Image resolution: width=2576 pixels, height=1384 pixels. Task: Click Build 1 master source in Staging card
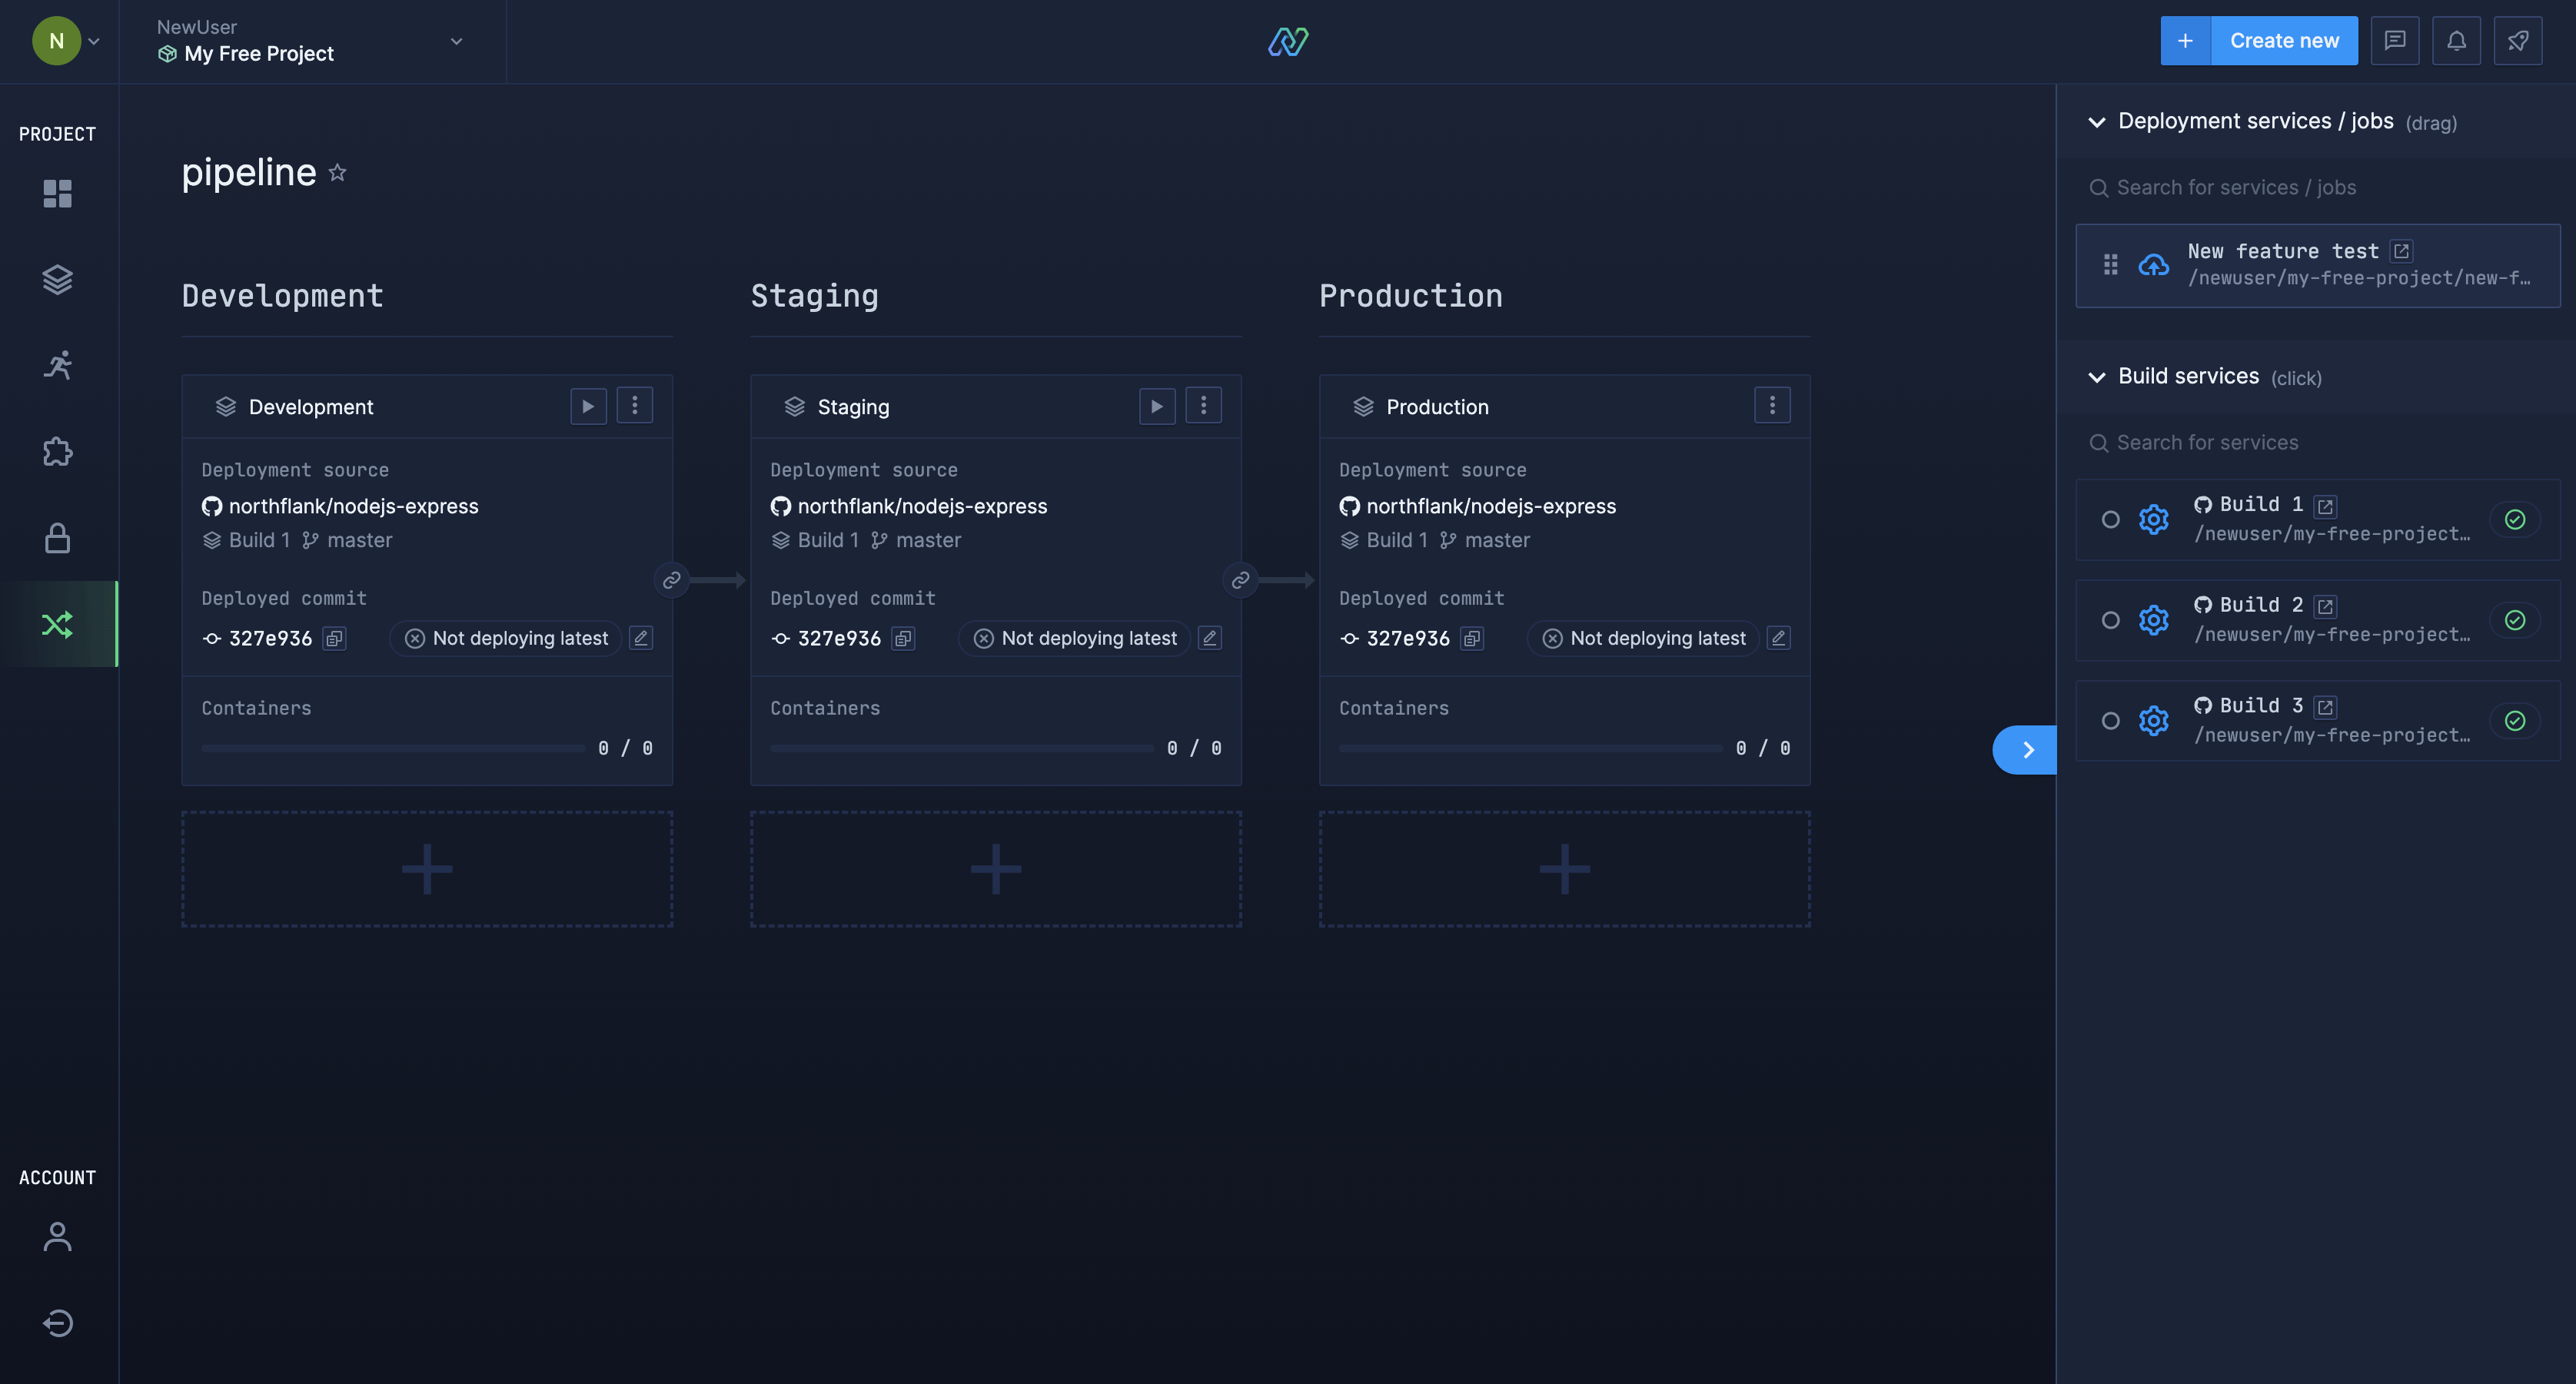click(x=866, y=540)
